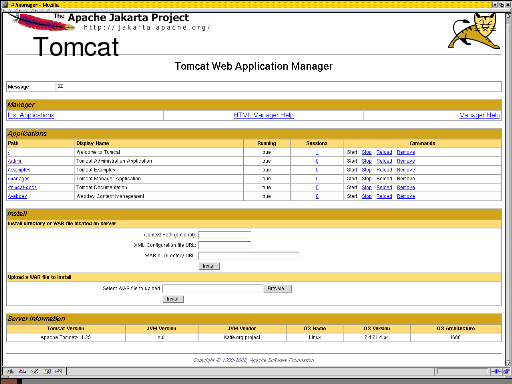Open the webdav application path link
Screen dimensions: 512x384
(17, 196)
